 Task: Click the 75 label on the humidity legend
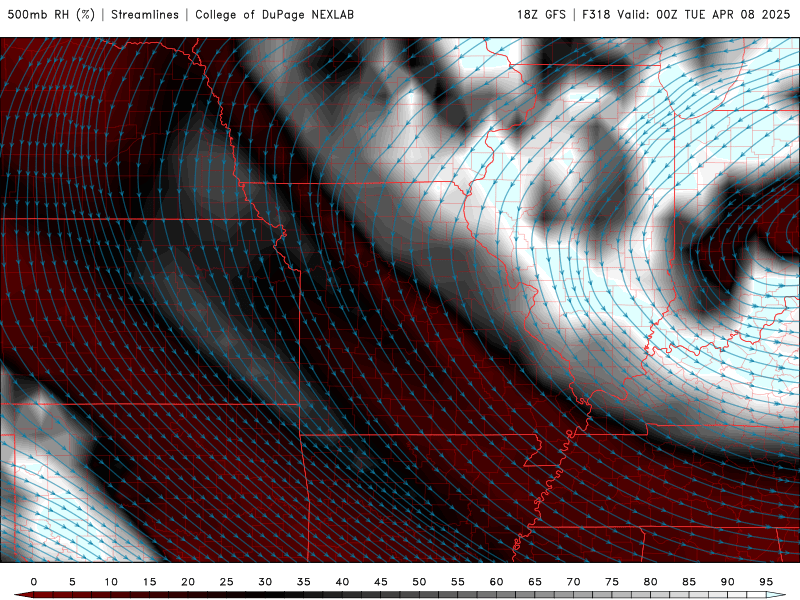coord(612,582)
